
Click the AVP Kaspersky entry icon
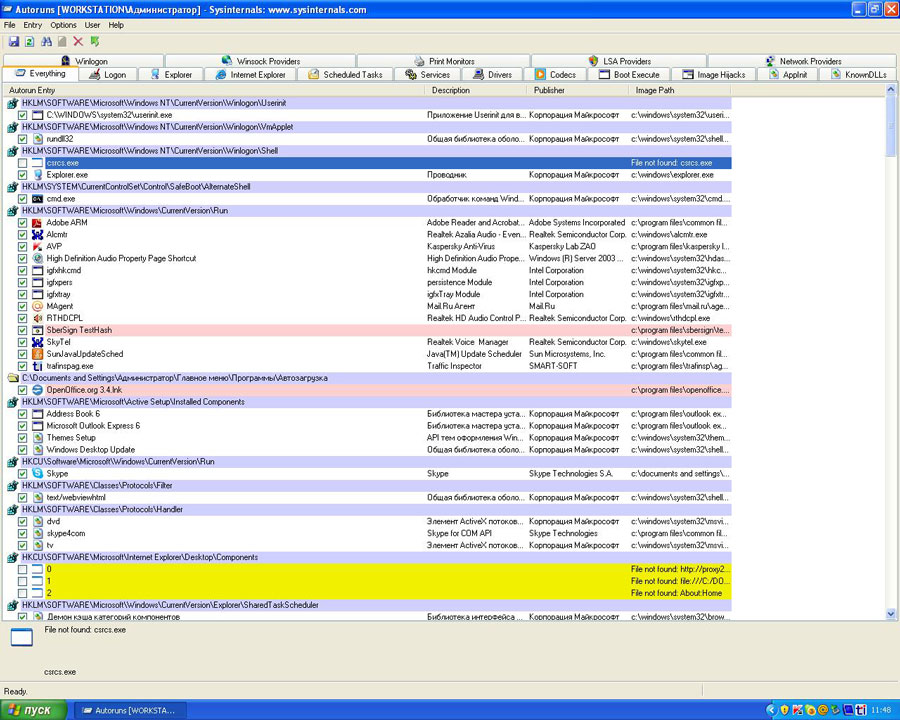coord(37,246)
